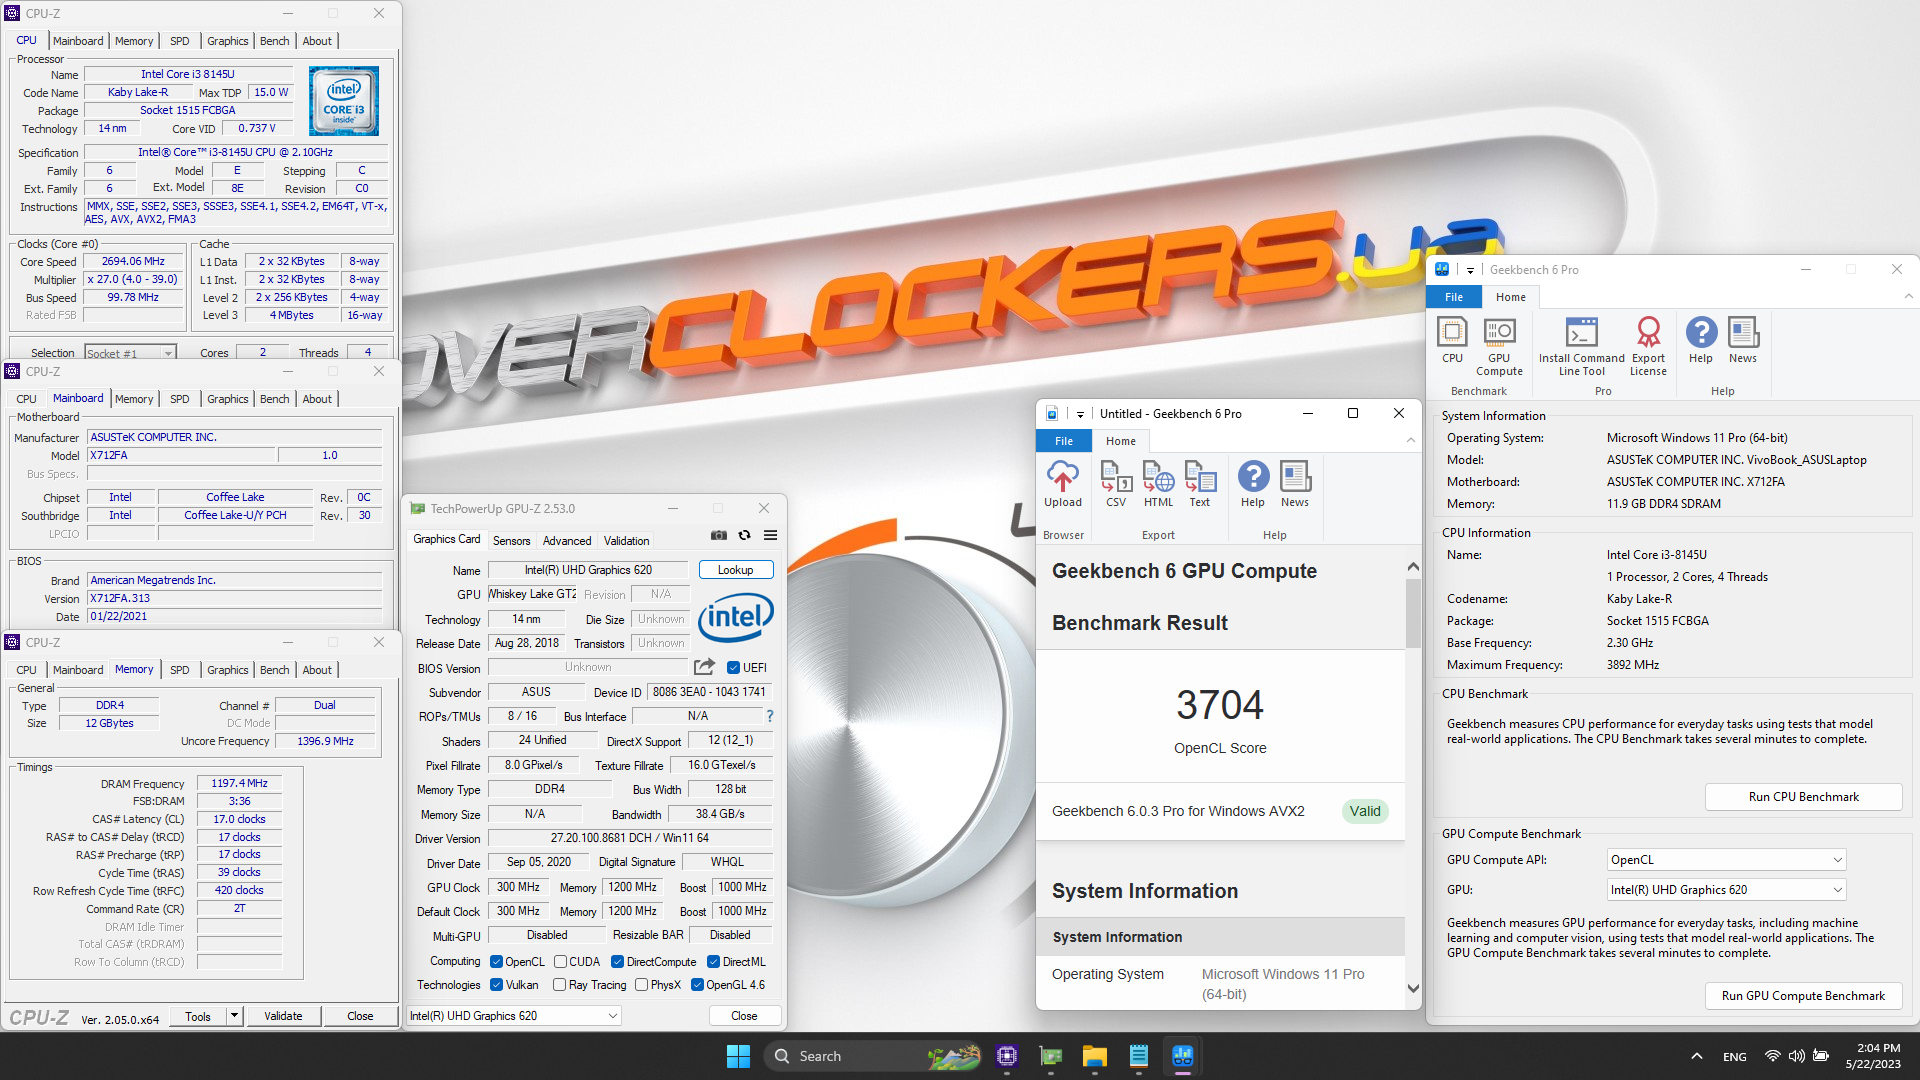Viewport: 1920px width, 1080px height.
Task: Open Help in the Untitled Geekbench window
Action: 1253,484
